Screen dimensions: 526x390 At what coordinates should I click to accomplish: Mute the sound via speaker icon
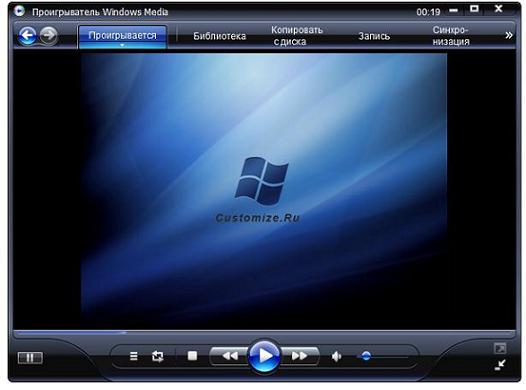(x=336, y=356)
